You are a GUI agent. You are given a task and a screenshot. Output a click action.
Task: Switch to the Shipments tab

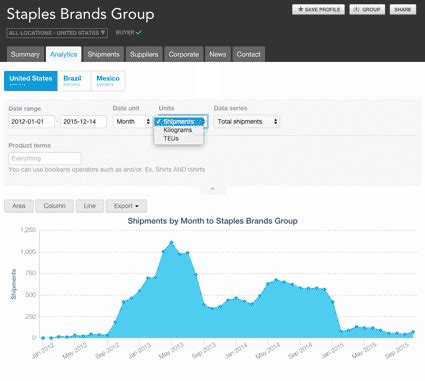pos(104,54)
